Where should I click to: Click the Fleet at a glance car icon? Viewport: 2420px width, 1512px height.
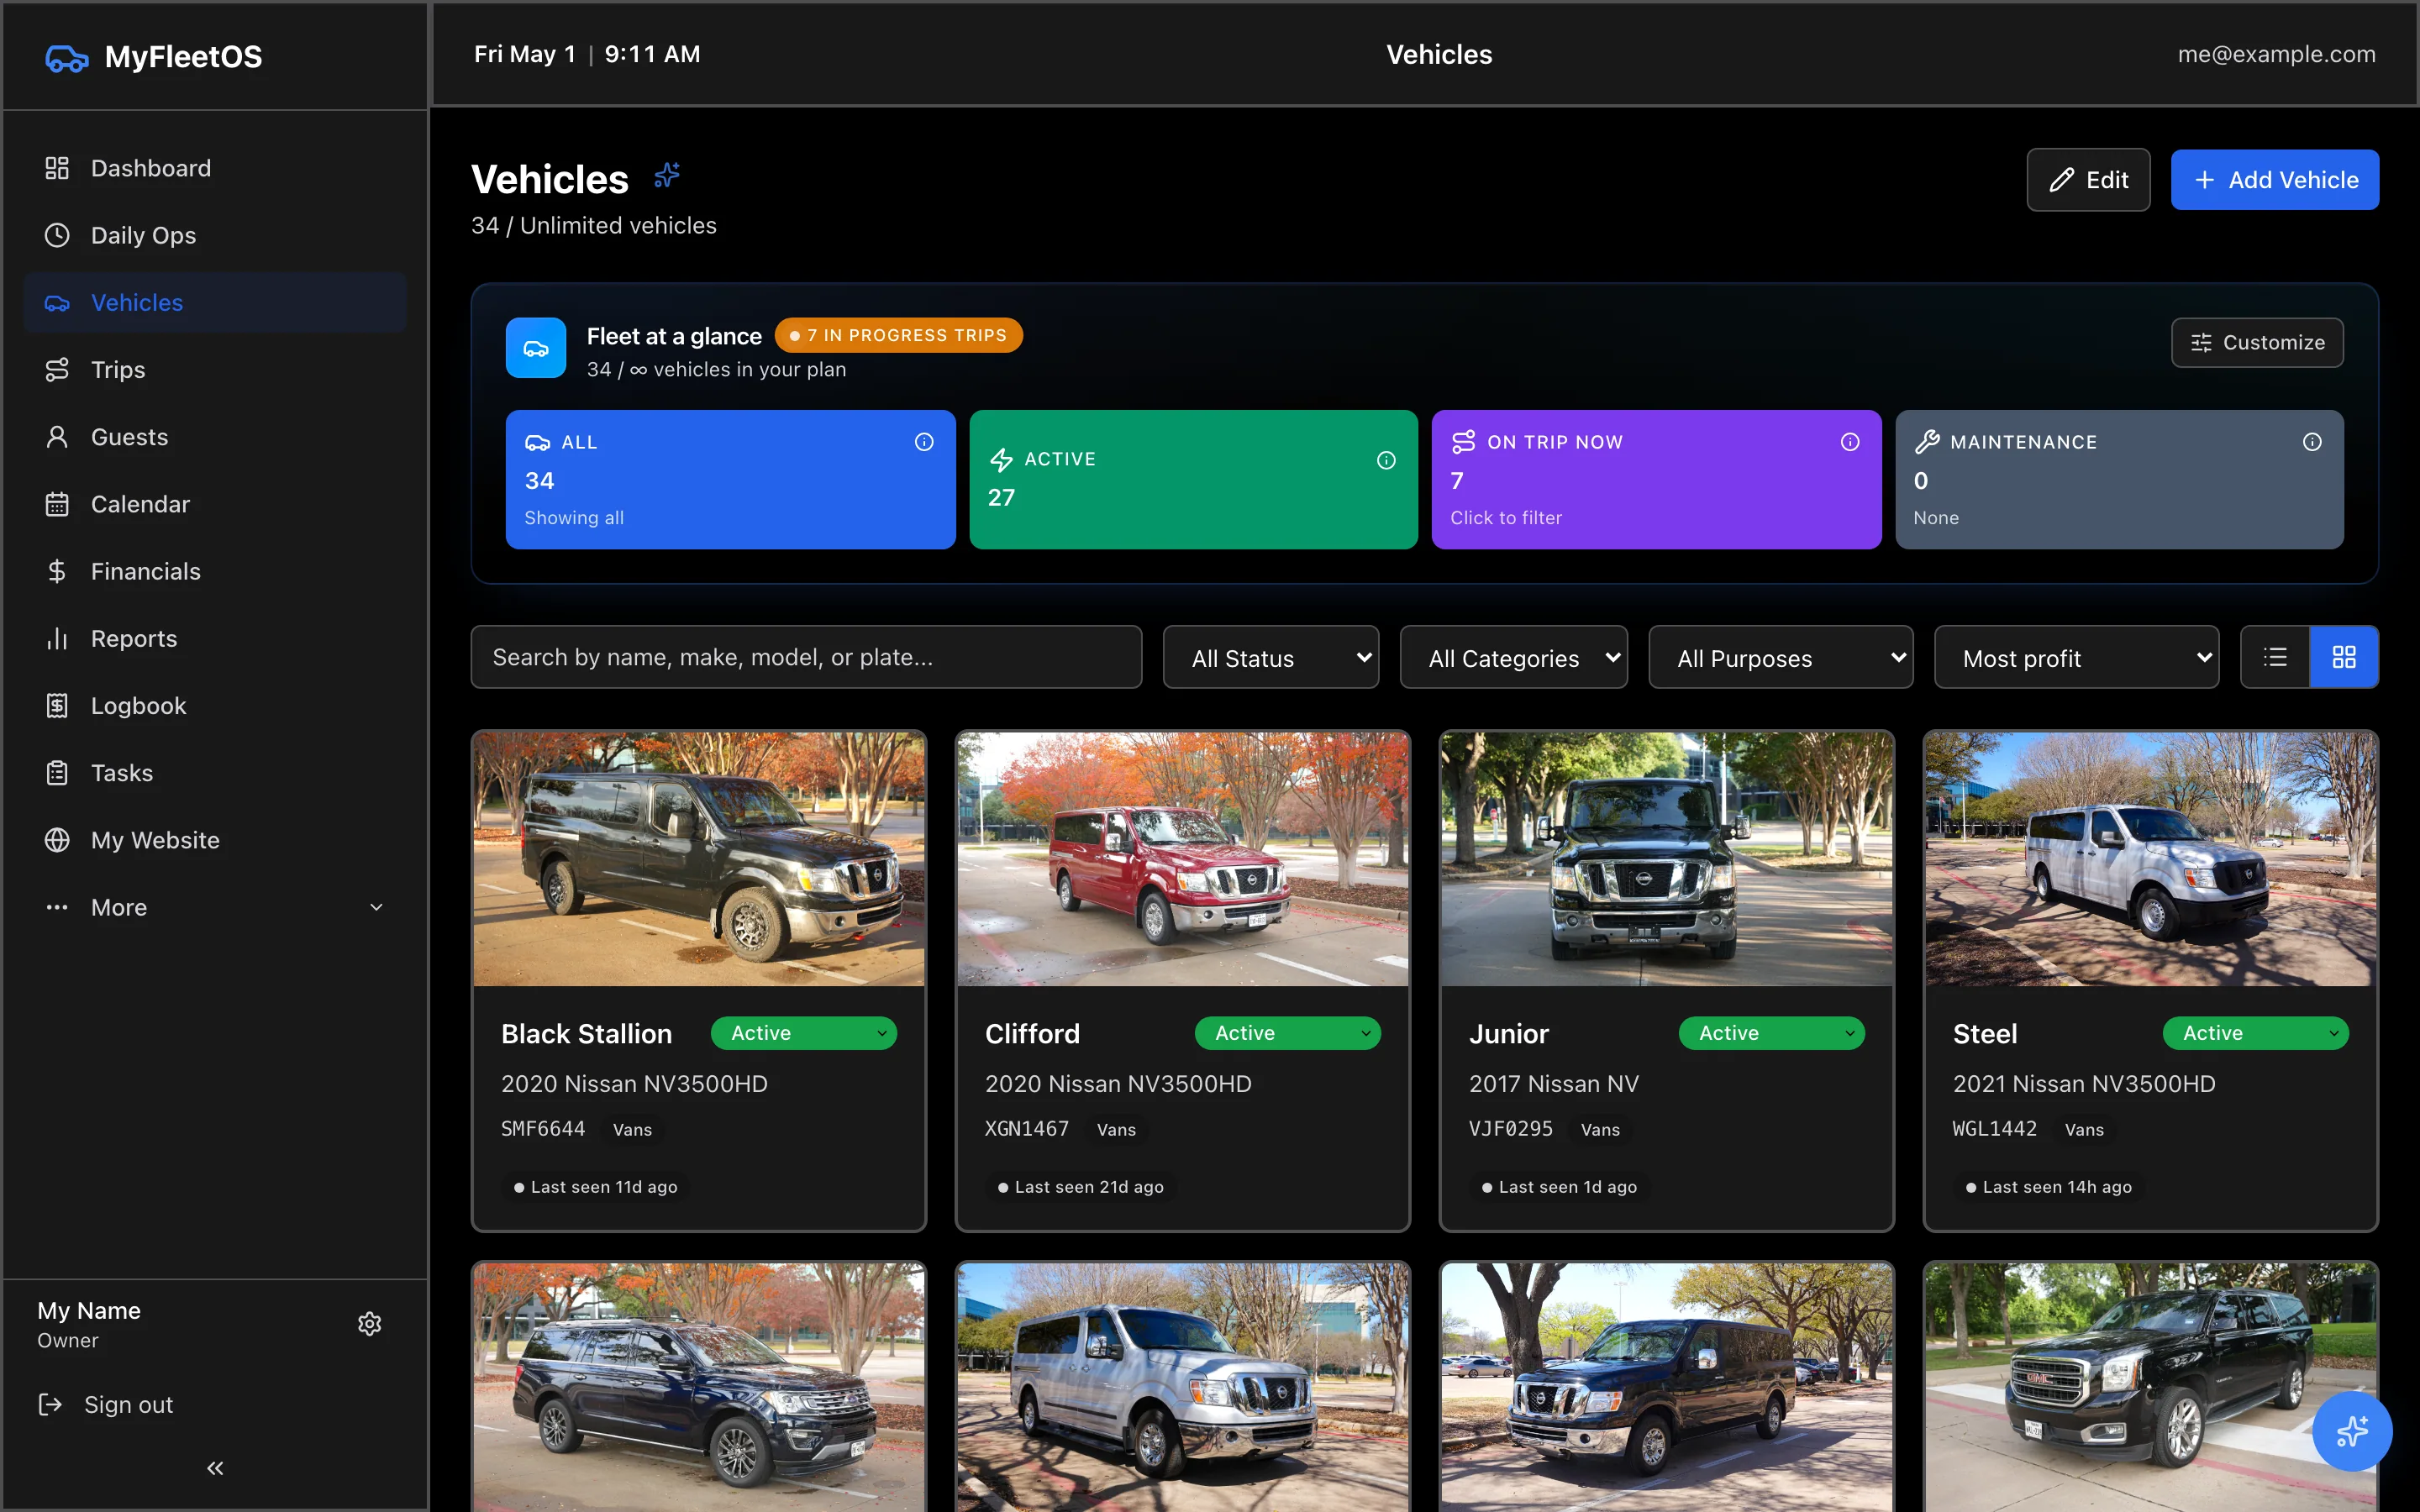pyautogui.click(x=536, y=348)
